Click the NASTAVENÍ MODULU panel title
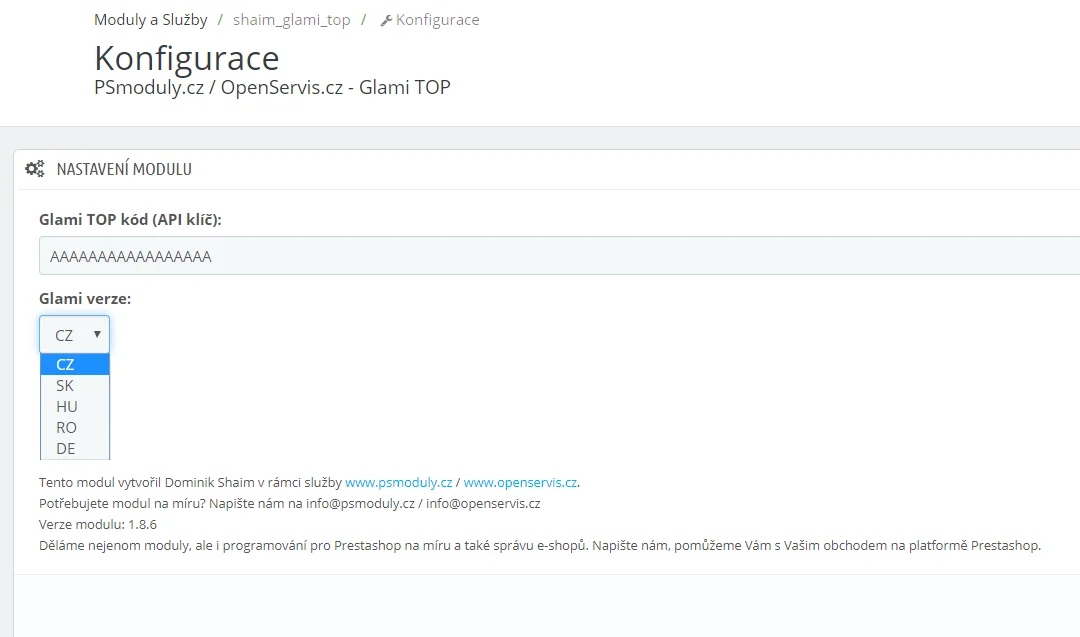This screenshot has width=1080, height=637. [x=124, y=169]
